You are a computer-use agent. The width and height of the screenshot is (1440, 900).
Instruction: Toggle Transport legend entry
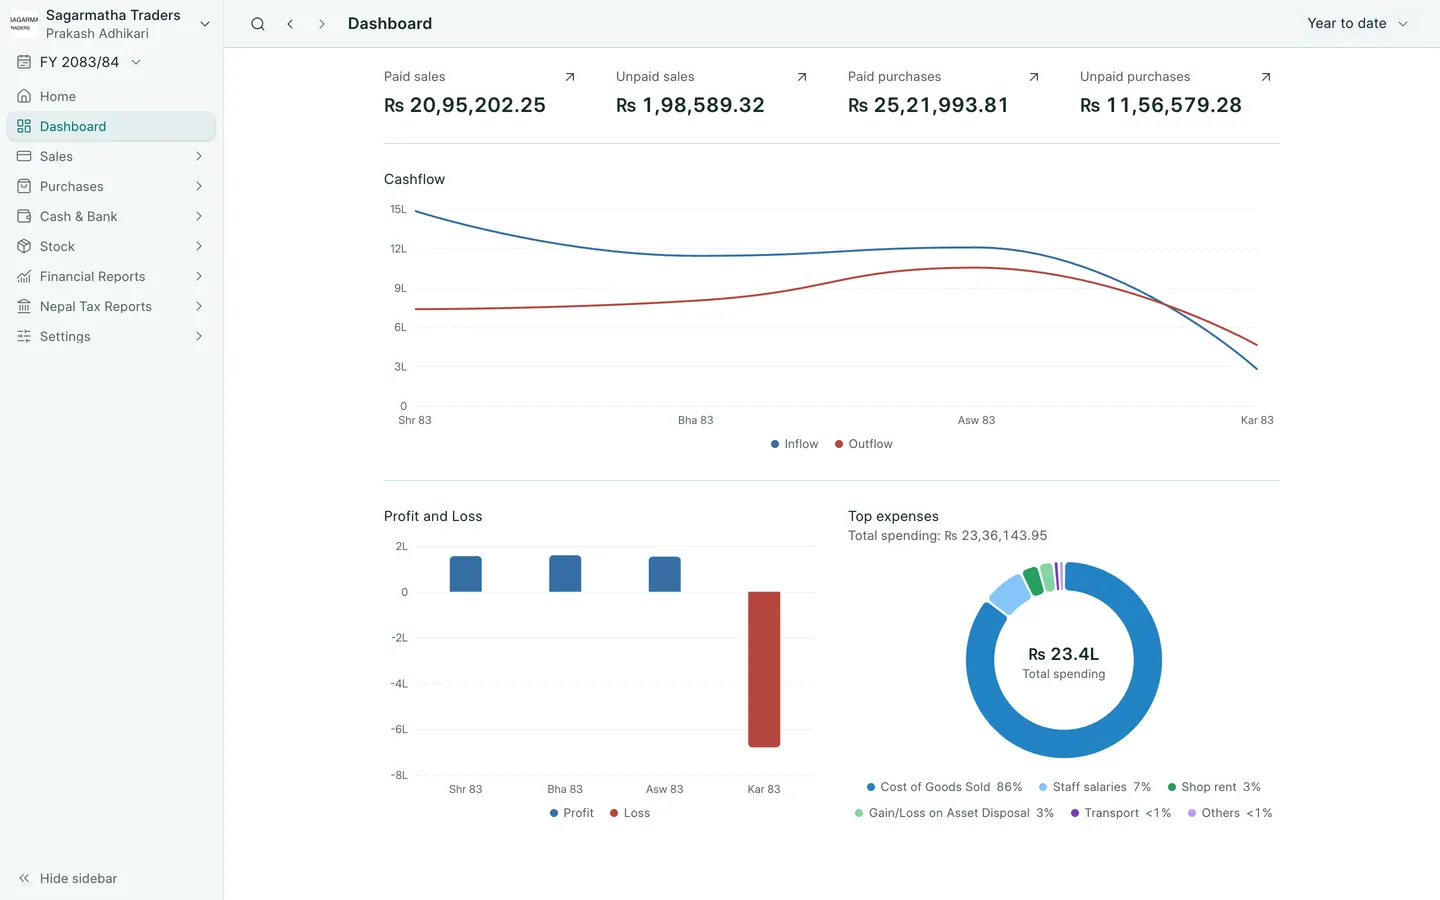click(1121, 813)
